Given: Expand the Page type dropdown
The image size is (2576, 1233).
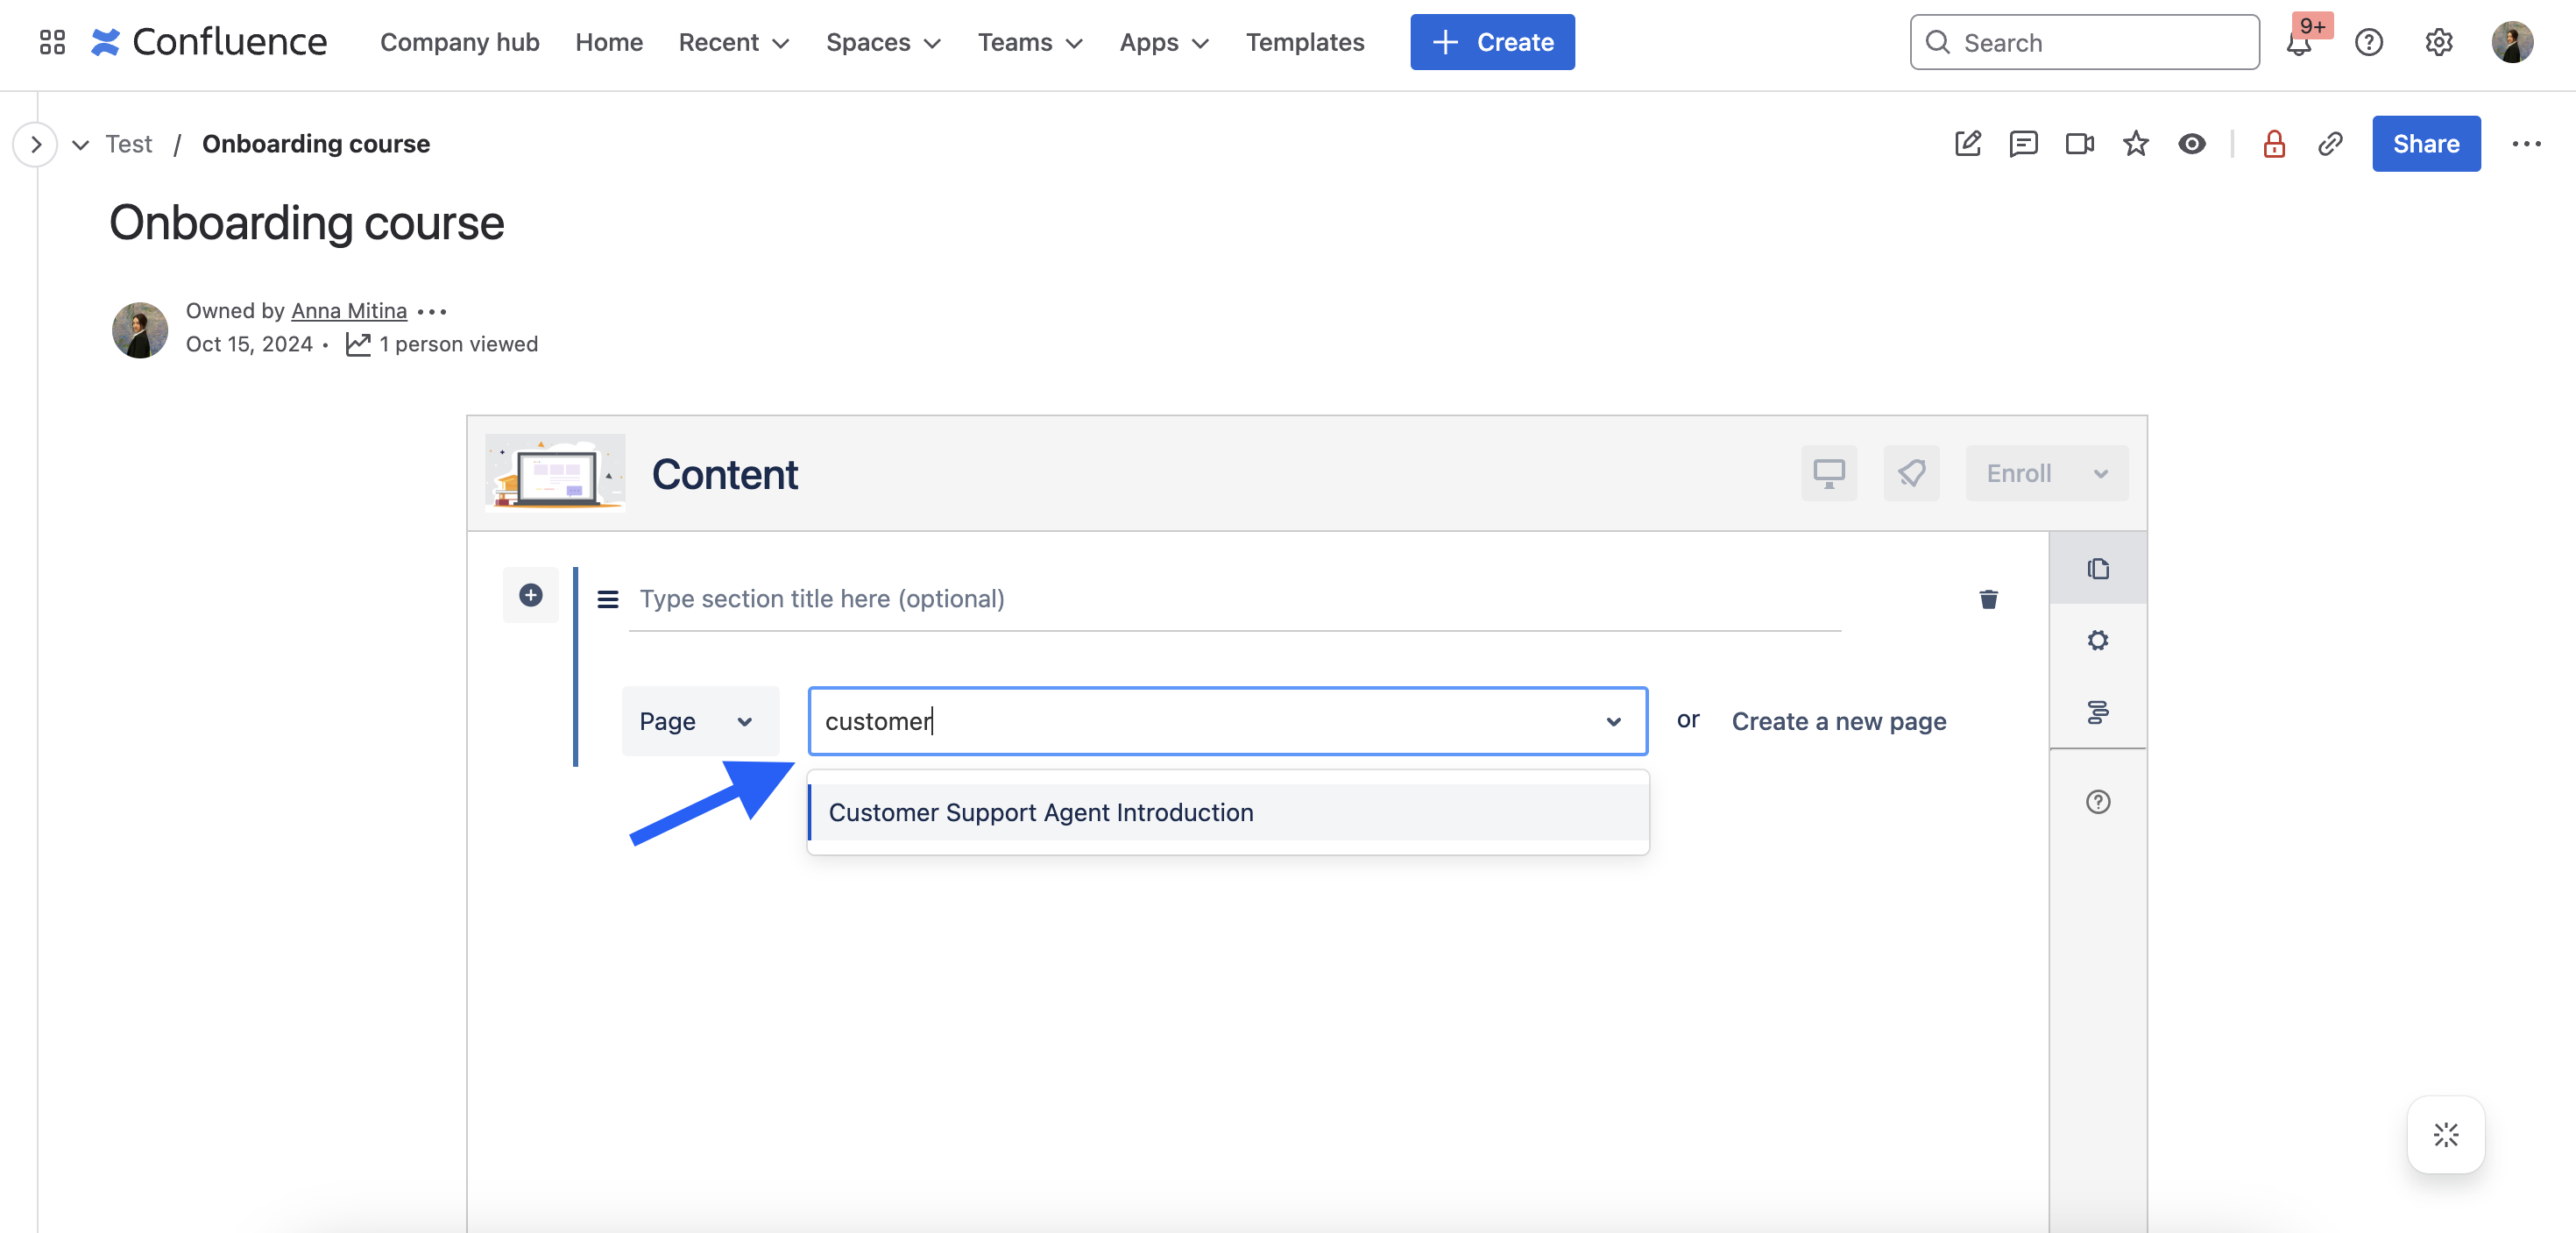Looking at the screenshot, I should [698, 721].
